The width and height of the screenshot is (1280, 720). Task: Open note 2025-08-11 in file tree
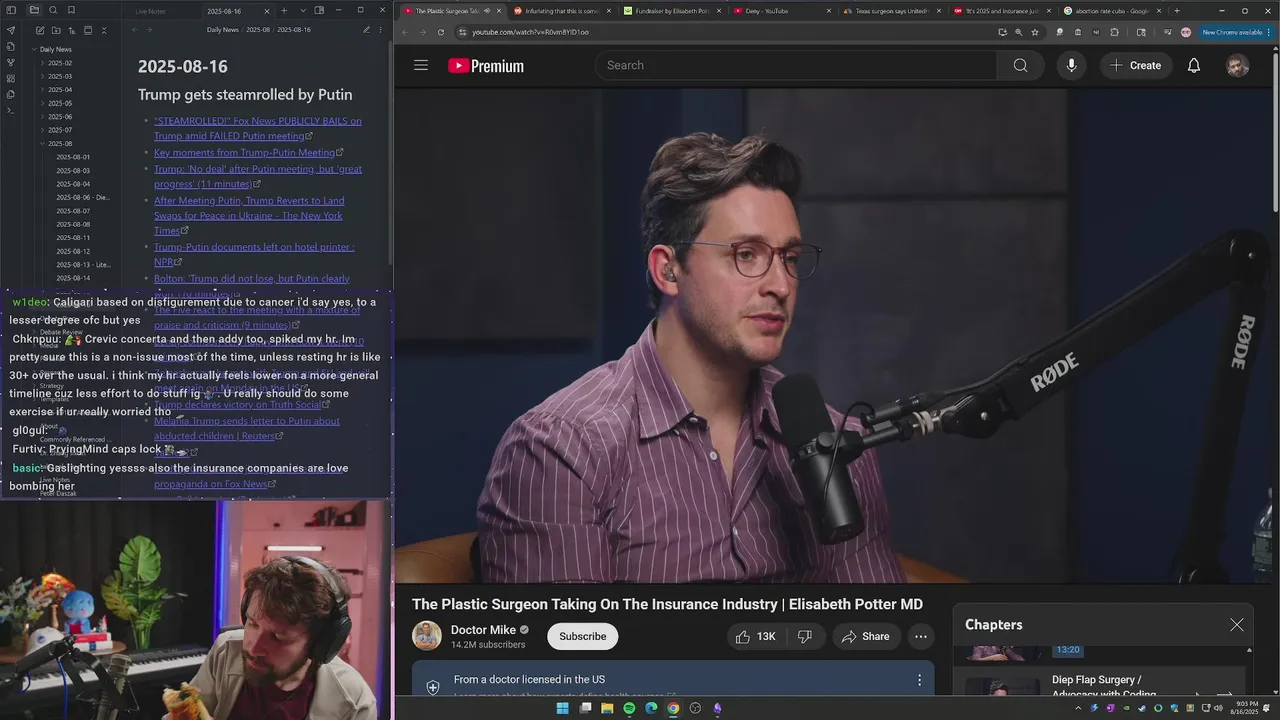(x=73, y=238)
